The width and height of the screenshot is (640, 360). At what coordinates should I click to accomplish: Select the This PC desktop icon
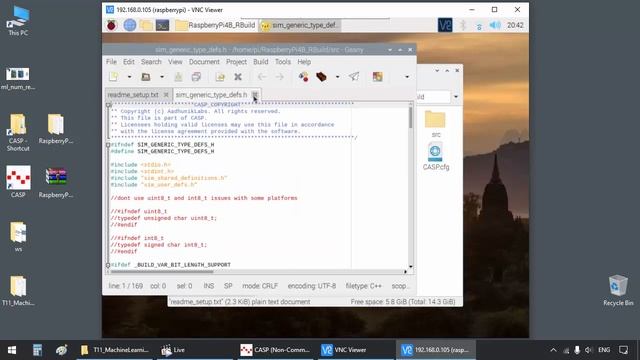tap(18, 21)
